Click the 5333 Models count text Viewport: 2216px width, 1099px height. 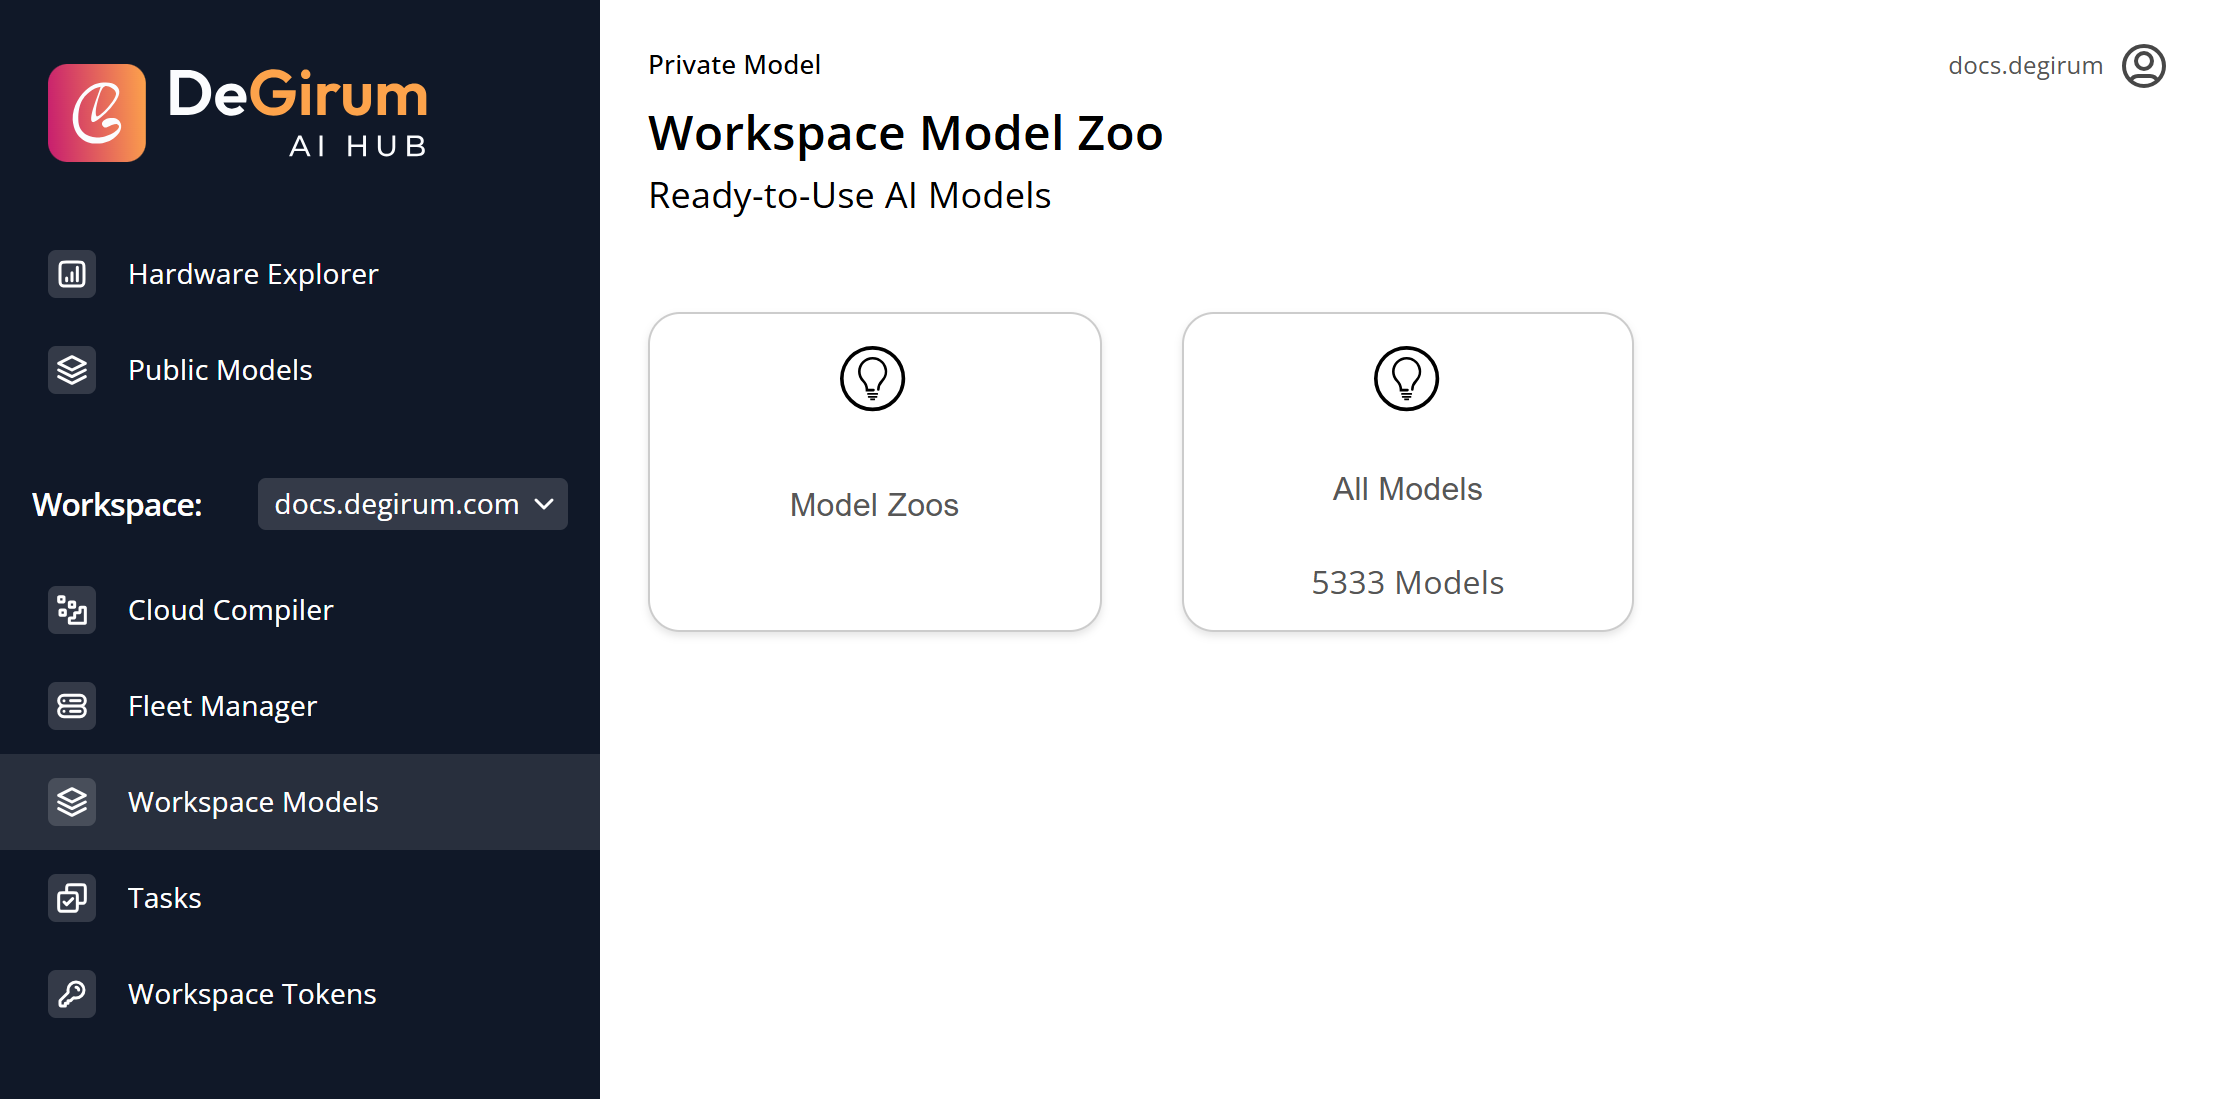coord(1407,583)
